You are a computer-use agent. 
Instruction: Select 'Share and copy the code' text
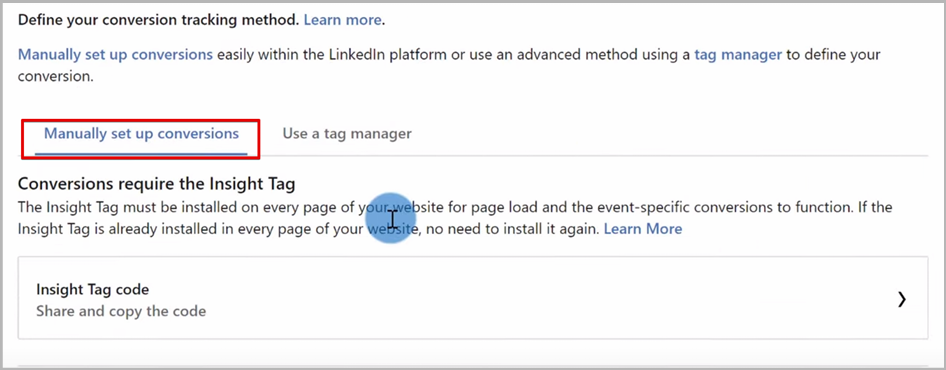[121, 311]
